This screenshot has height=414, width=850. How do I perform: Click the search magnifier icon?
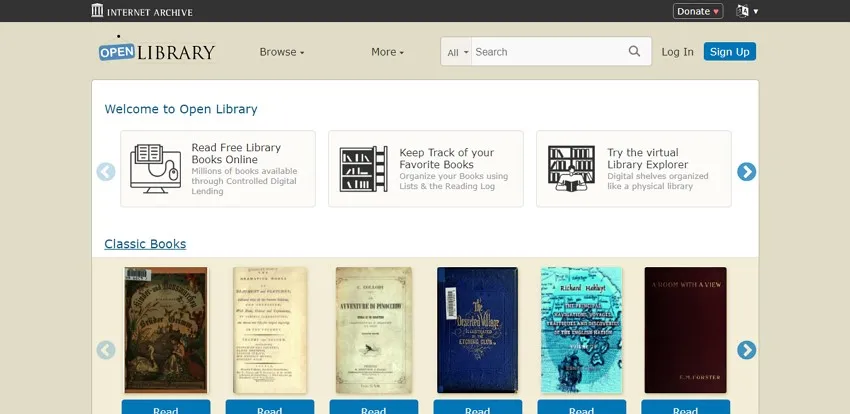[634, 51]
